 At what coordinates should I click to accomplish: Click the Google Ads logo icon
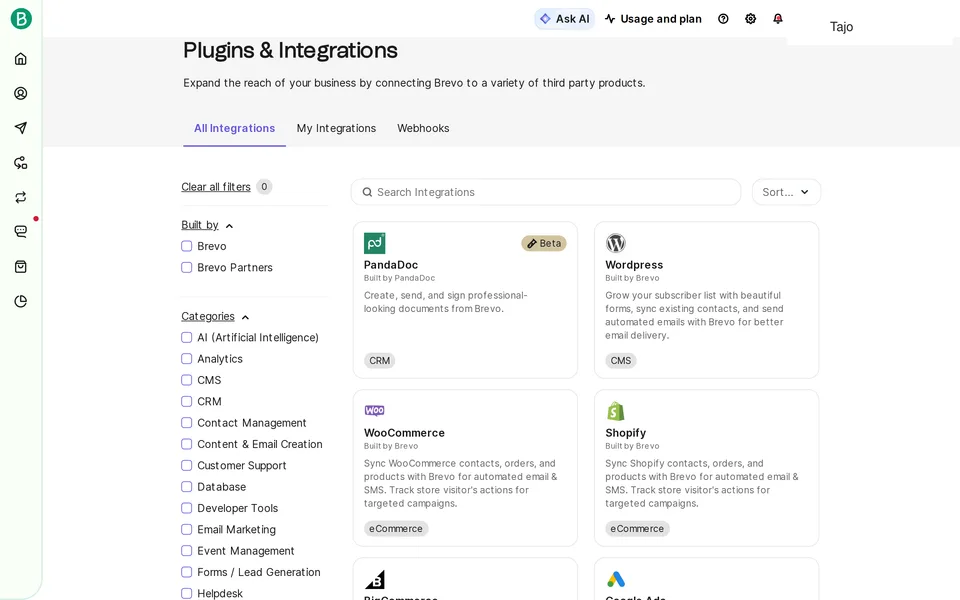click(x=616, y=579)
